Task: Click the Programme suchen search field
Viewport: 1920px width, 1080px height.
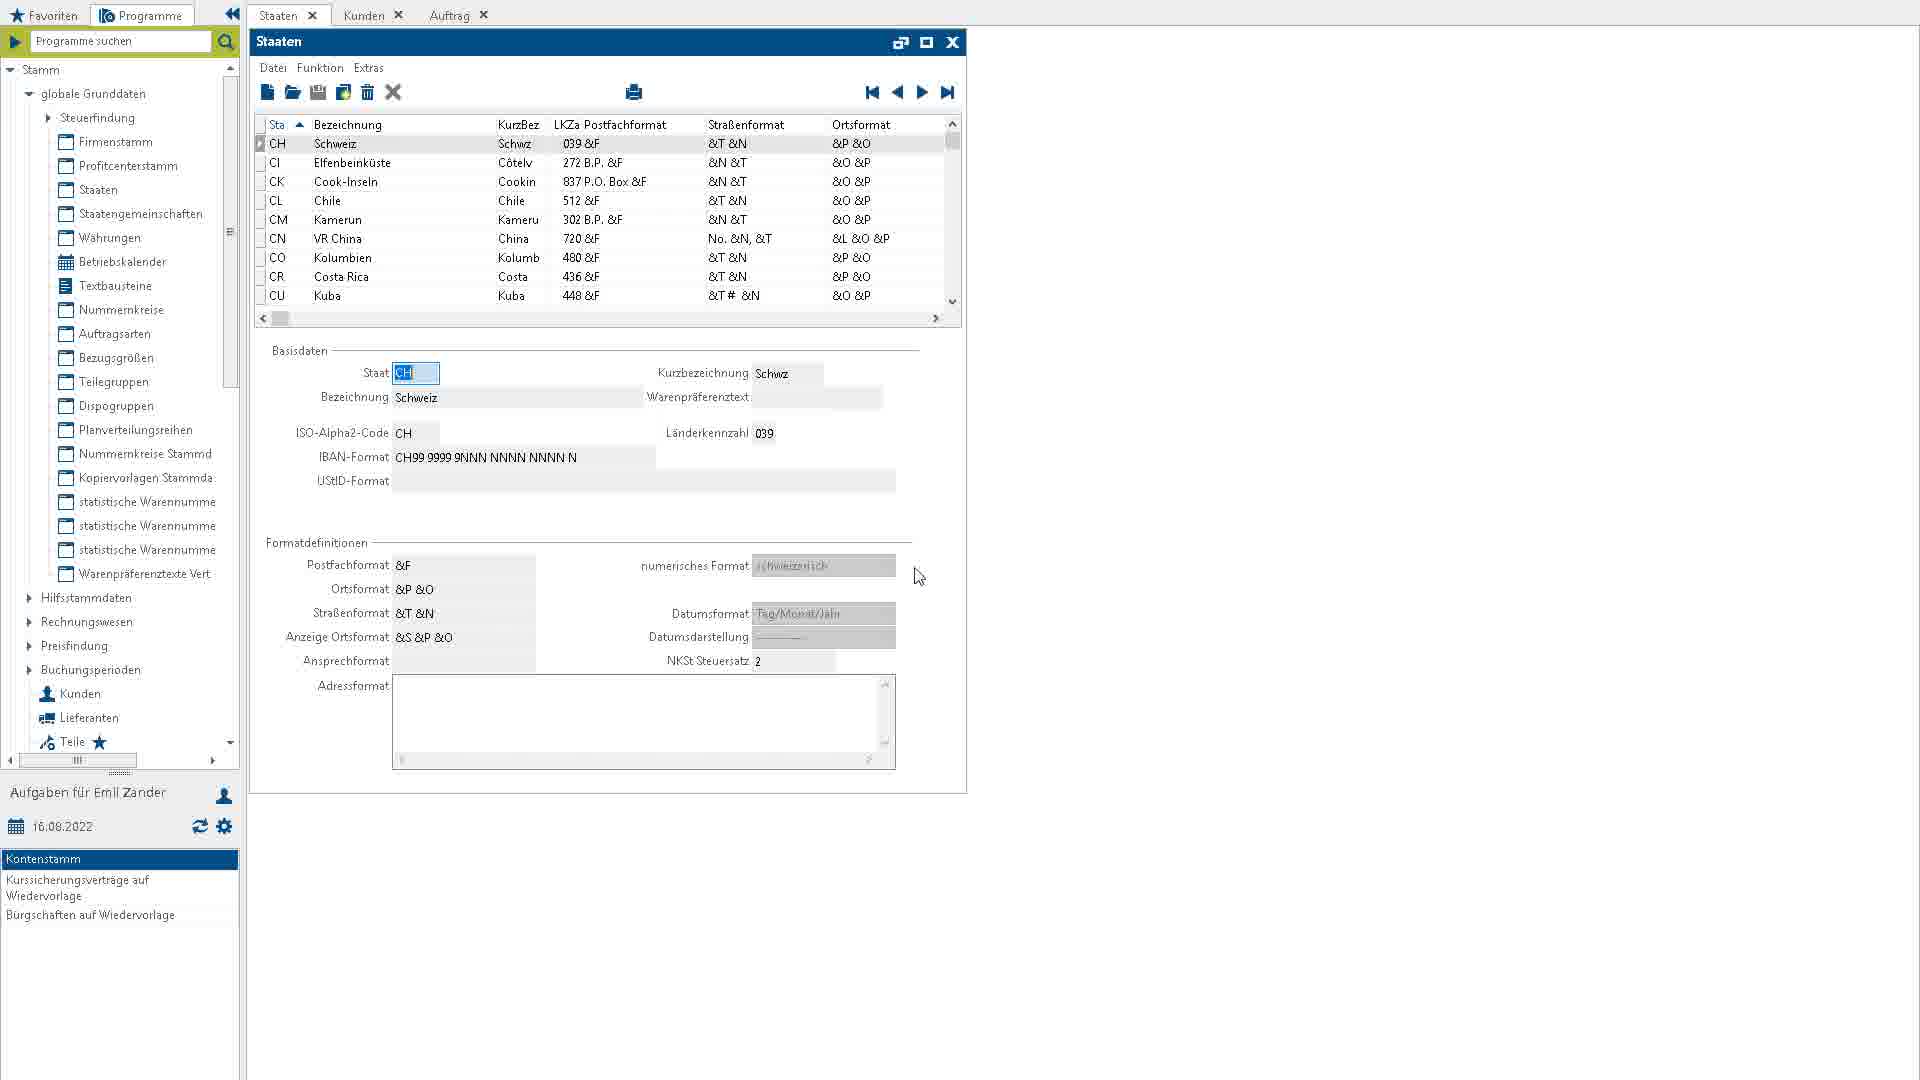Action: click(120, 41)
